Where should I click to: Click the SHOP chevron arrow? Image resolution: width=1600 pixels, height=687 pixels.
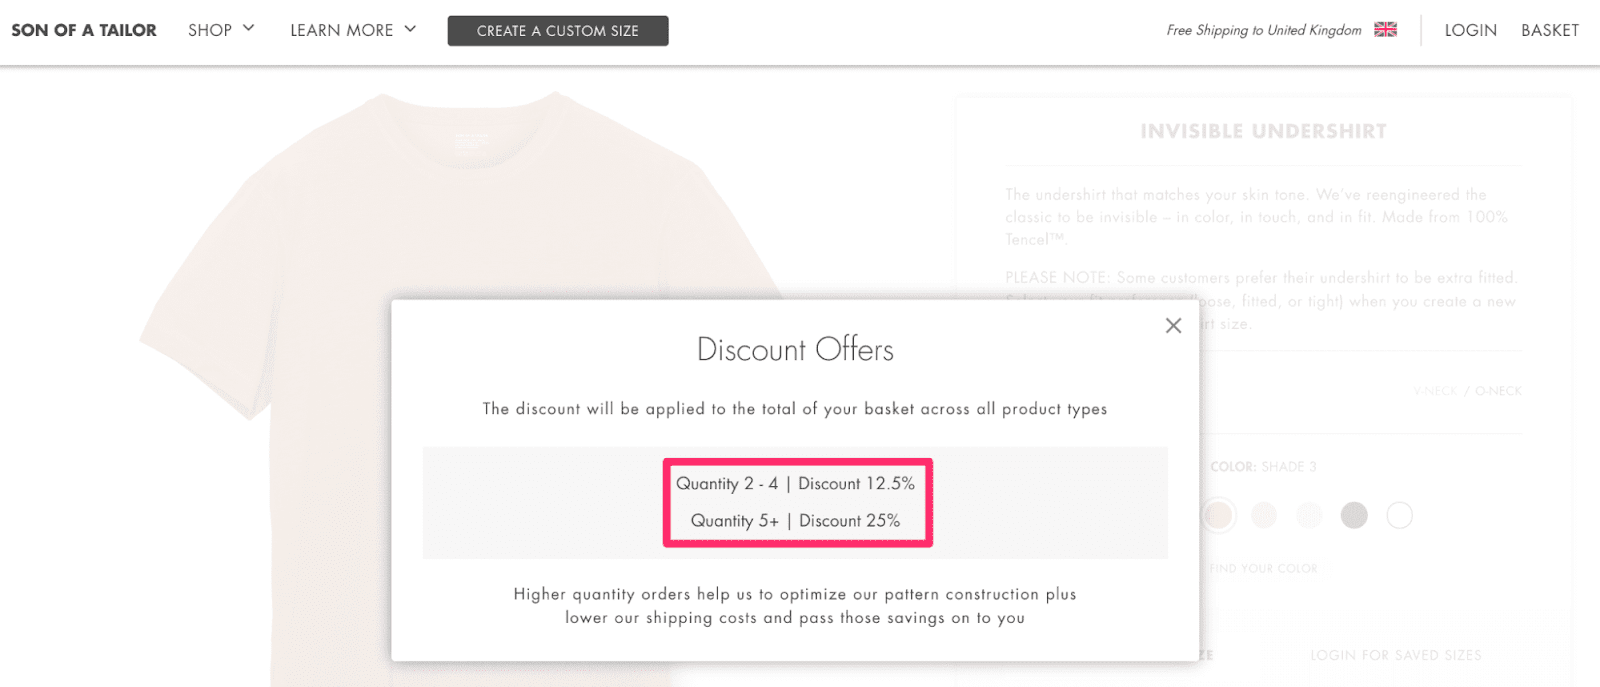(x=247, y=29)
